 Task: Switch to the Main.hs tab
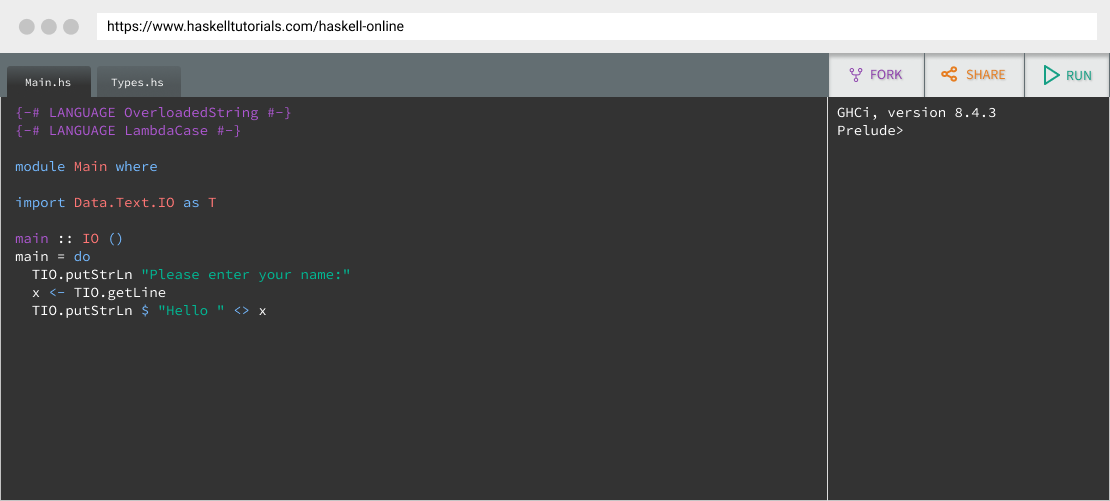[49, 82]
